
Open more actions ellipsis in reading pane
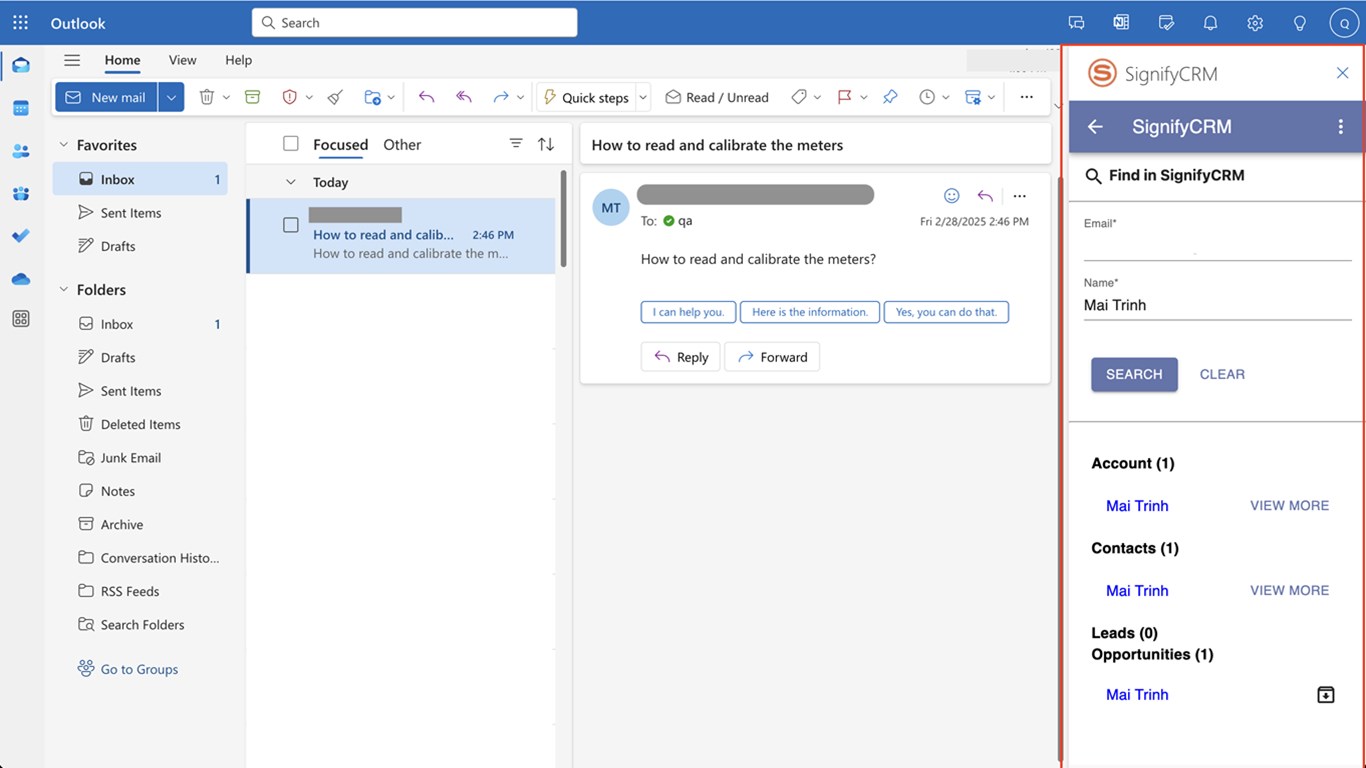[x=1020, y=196]
